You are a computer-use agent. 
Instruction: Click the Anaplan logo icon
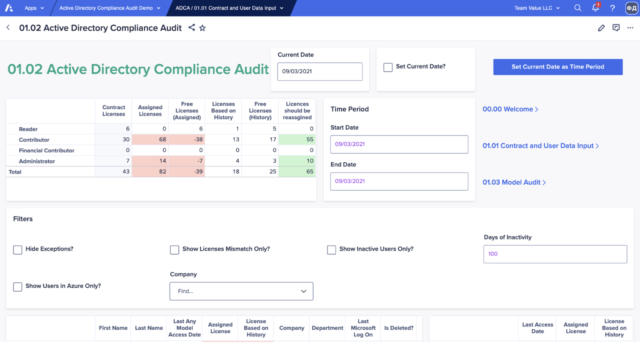[9, 8]
